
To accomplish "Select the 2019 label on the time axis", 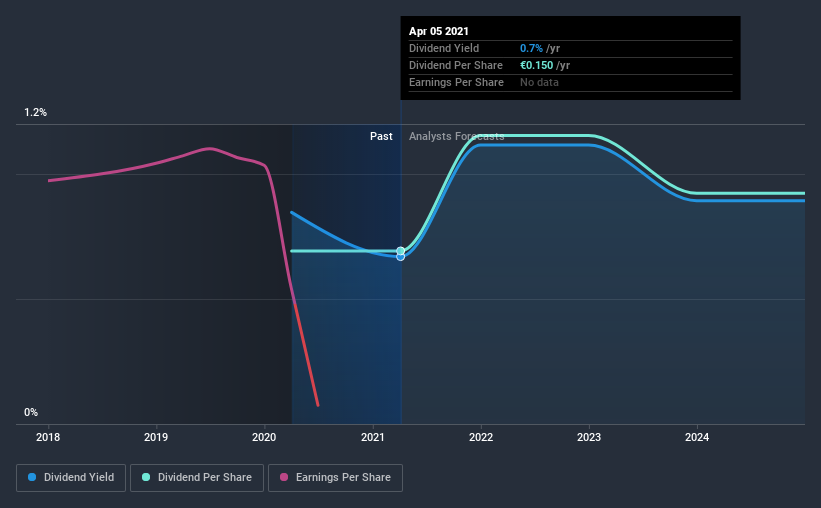I will (x=156, y=437).
